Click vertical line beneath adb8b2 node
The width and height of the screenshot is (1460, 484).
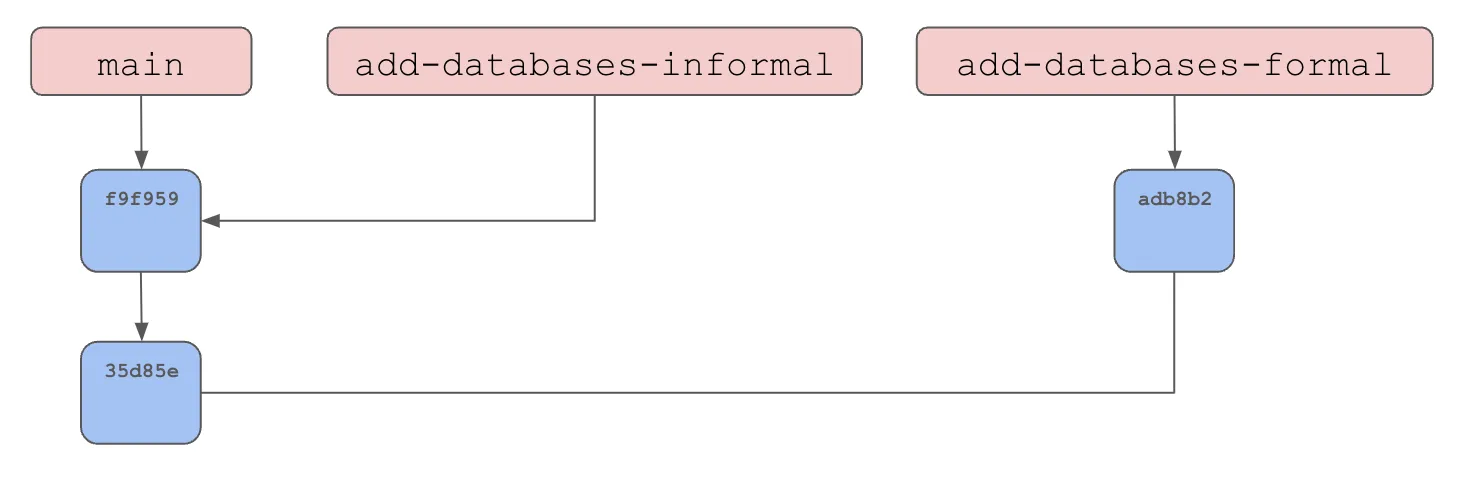coord(1174,330)
